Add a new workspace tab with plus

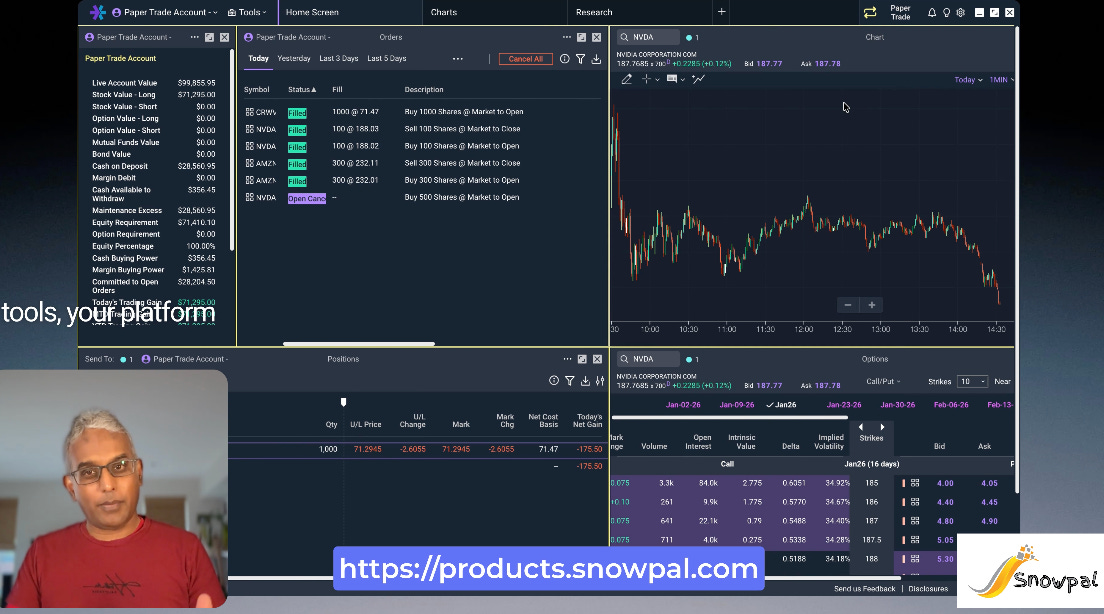point(722,12)
